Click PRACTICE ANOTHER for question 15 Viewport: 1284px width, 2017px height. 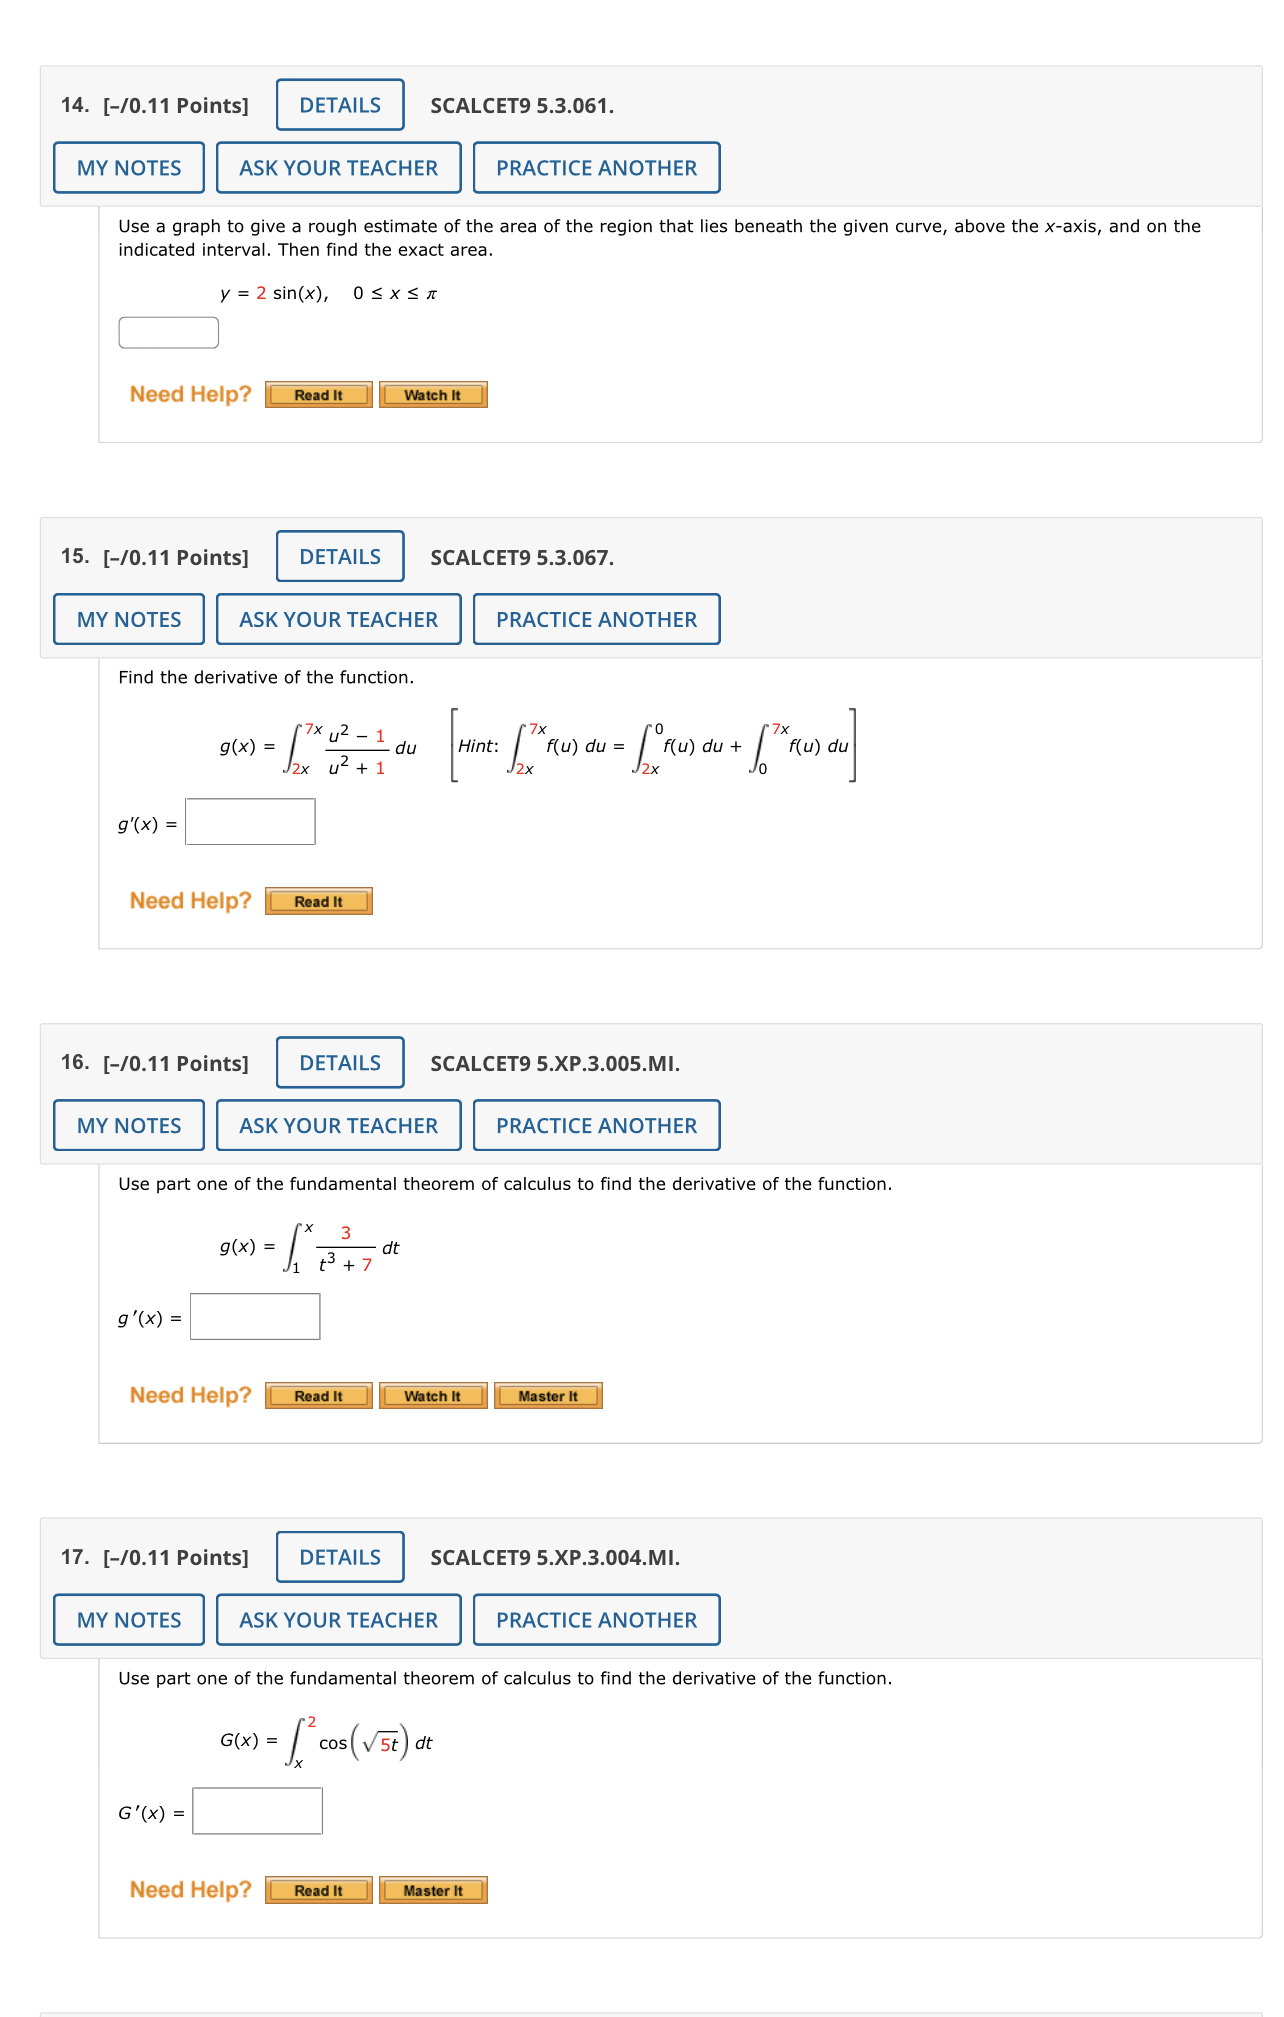click(595, 619)
